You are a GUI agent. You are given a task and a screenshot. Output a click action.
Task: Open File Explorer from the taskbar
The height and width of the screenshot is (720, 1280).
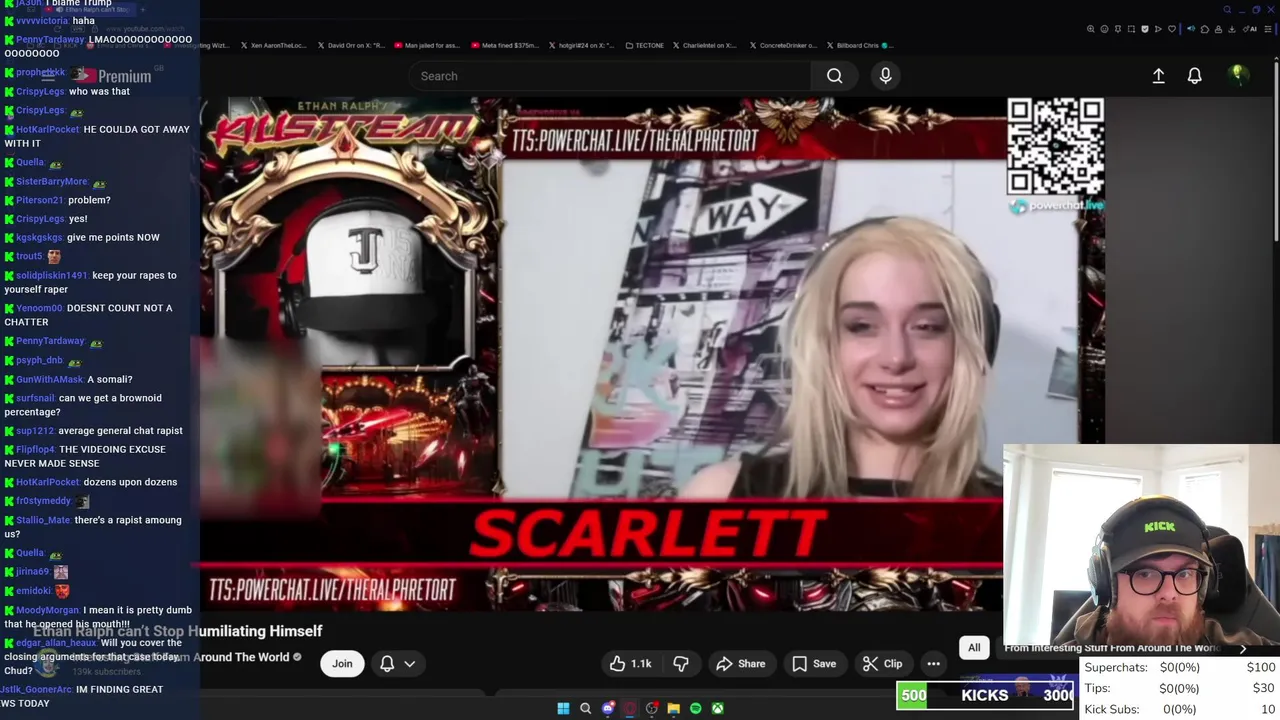click(673, 708)
